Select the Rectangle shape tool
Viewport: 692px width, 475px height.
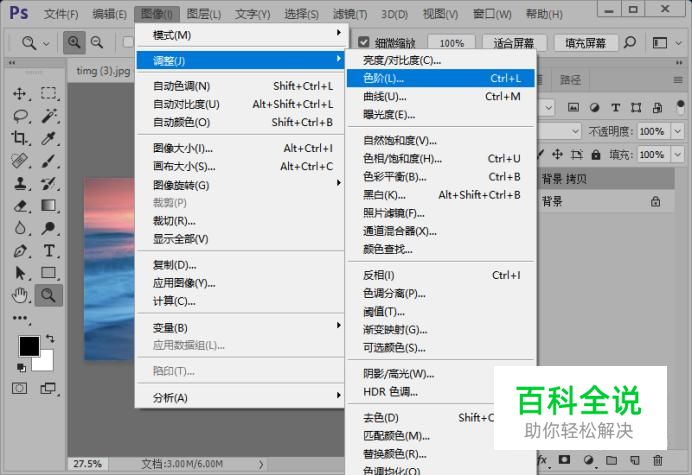point(49,273)
